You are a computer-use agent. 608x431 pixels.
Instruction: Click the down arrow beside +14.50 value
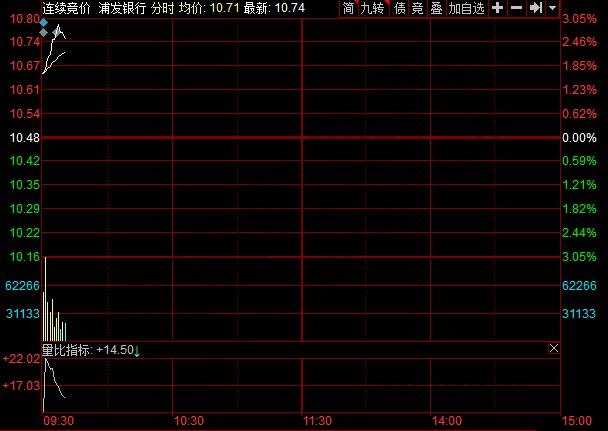[x=137, y=350]
